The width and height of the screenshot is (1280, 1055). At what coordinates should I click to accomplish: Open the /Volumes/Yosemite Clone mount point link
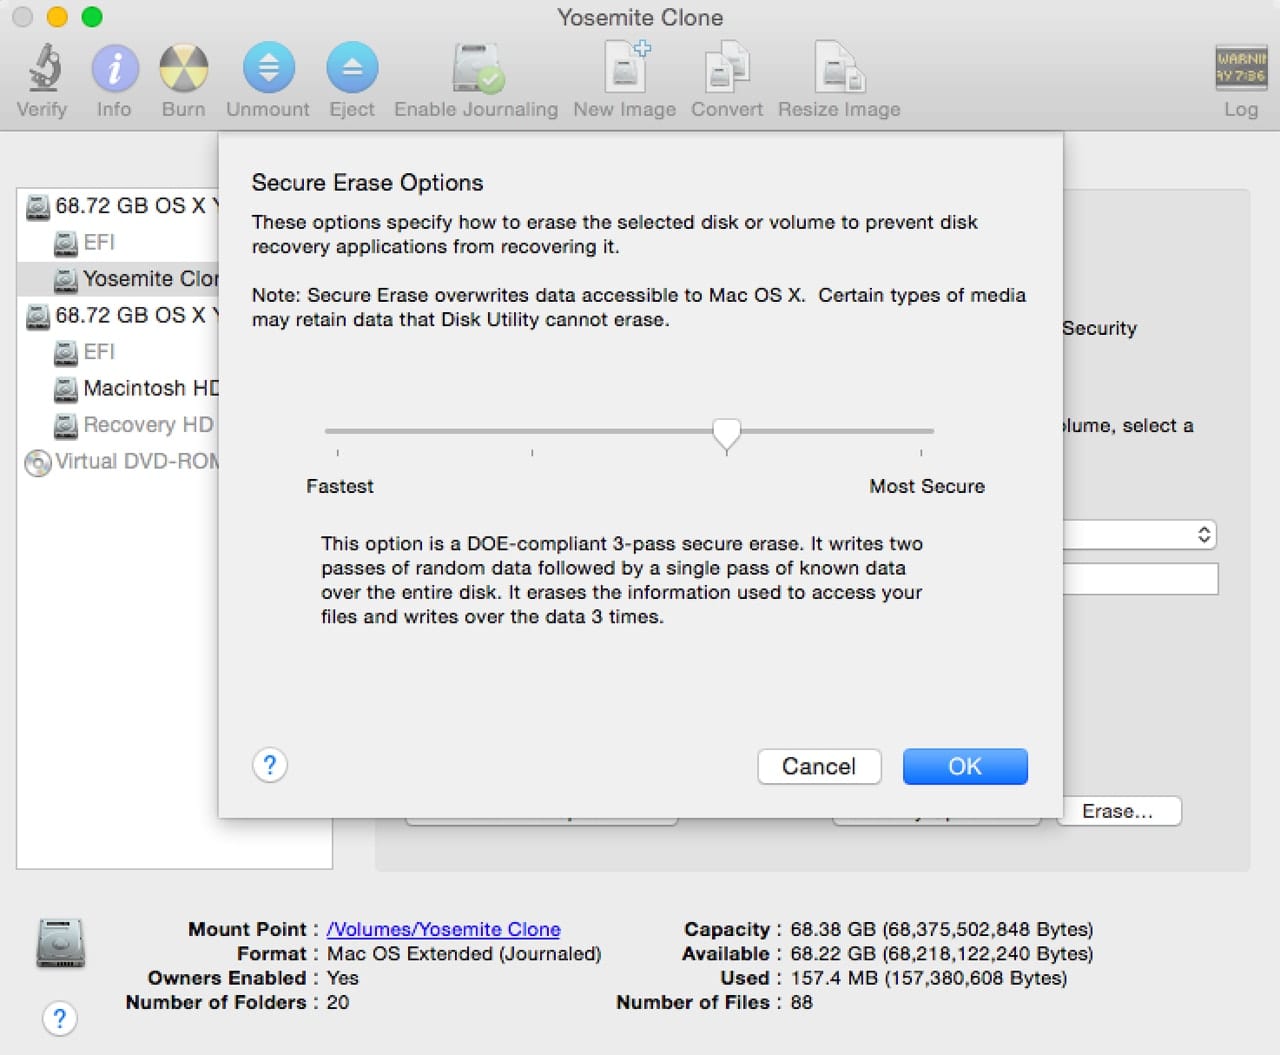point(443,929)
